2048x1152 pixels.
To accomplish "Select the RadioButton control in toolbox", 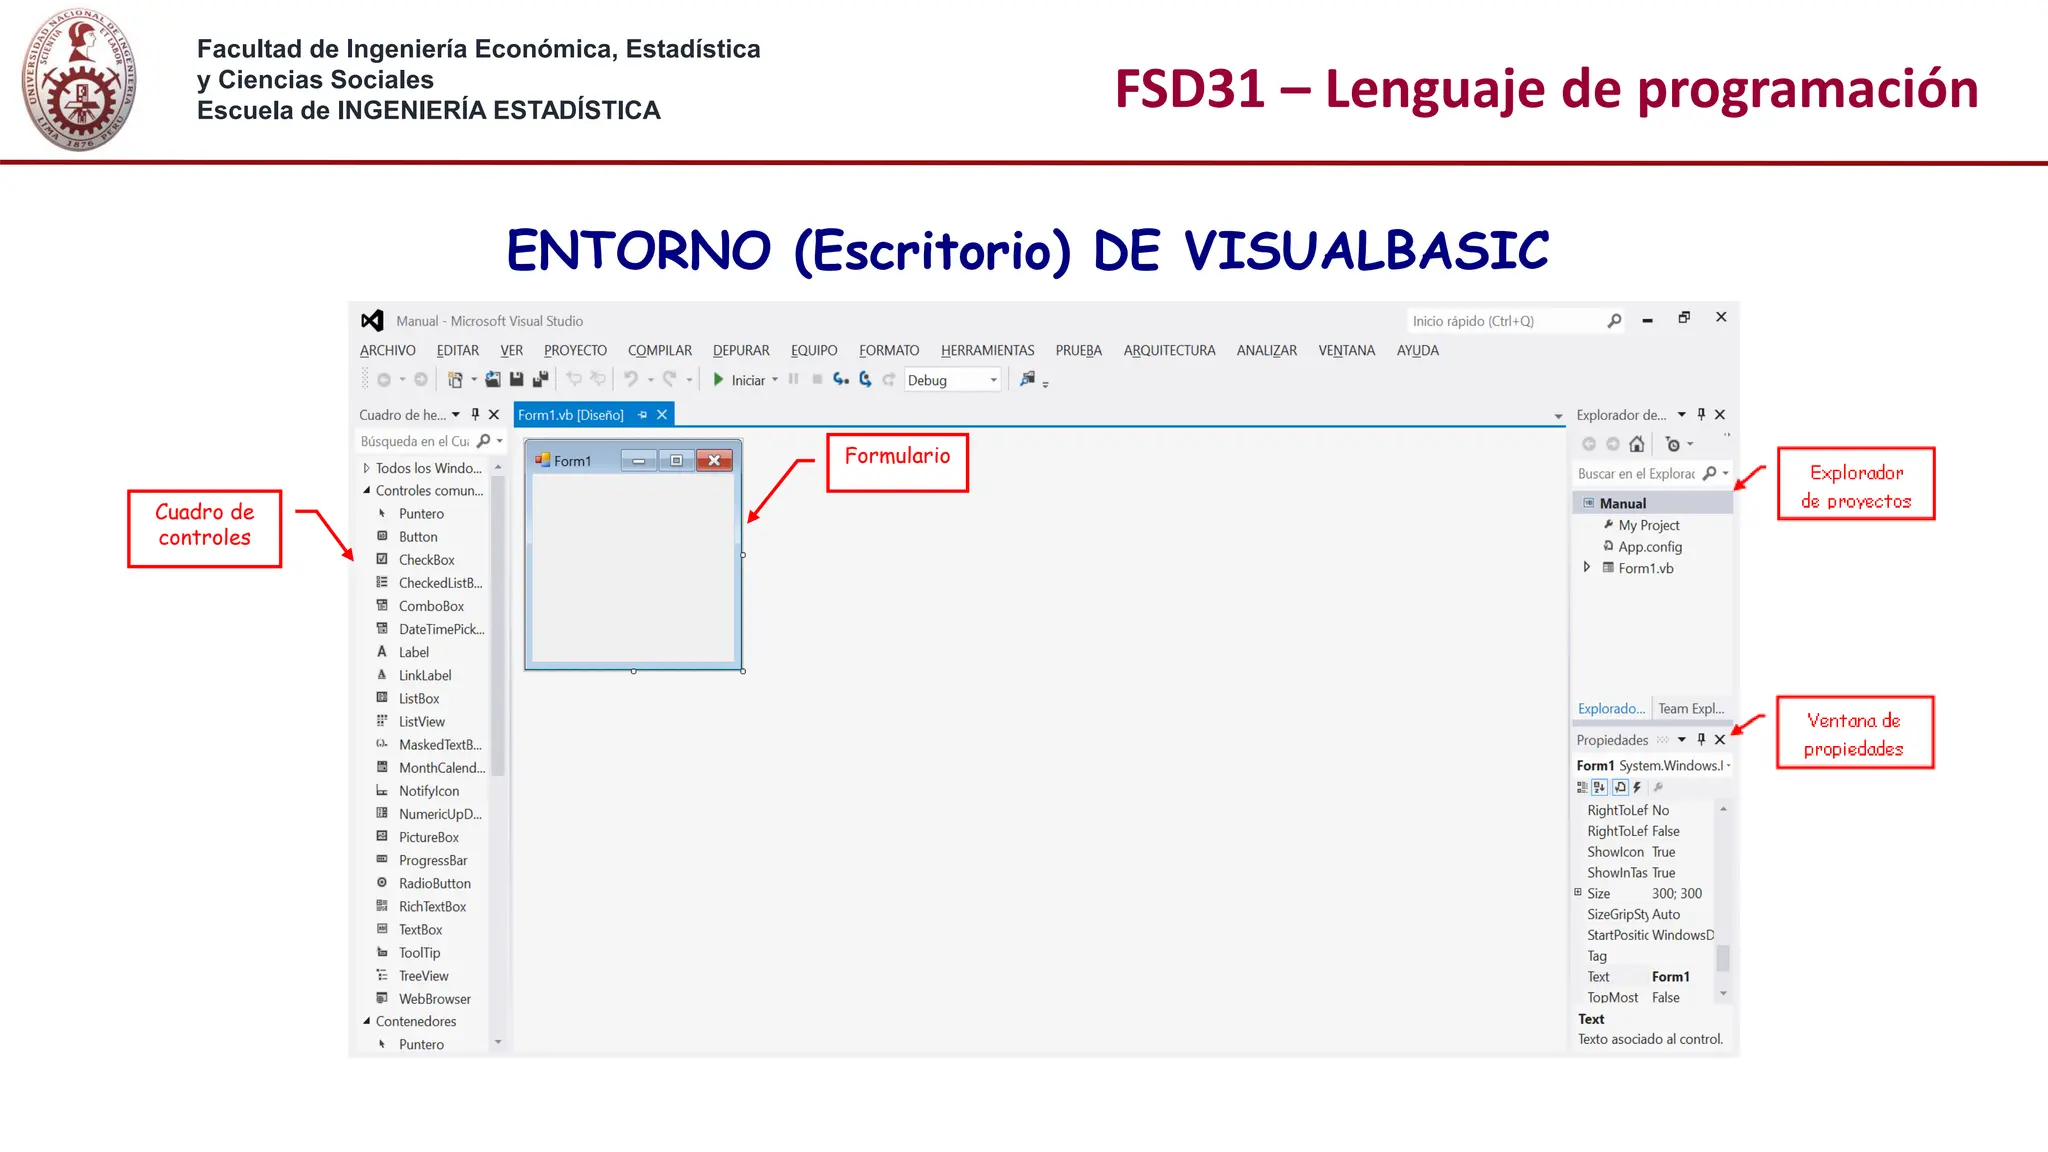I will (434, 883).
